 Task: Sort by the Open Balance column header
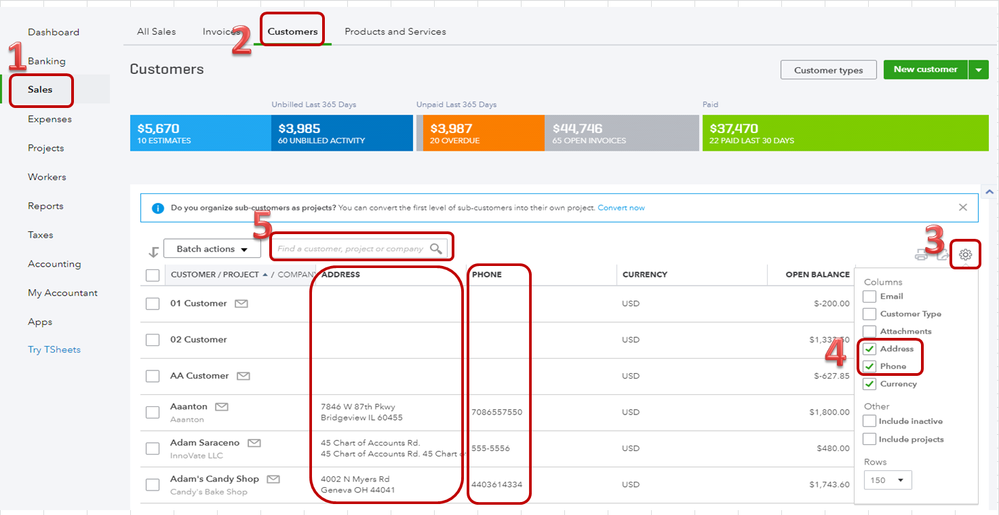tap(817, 275)
